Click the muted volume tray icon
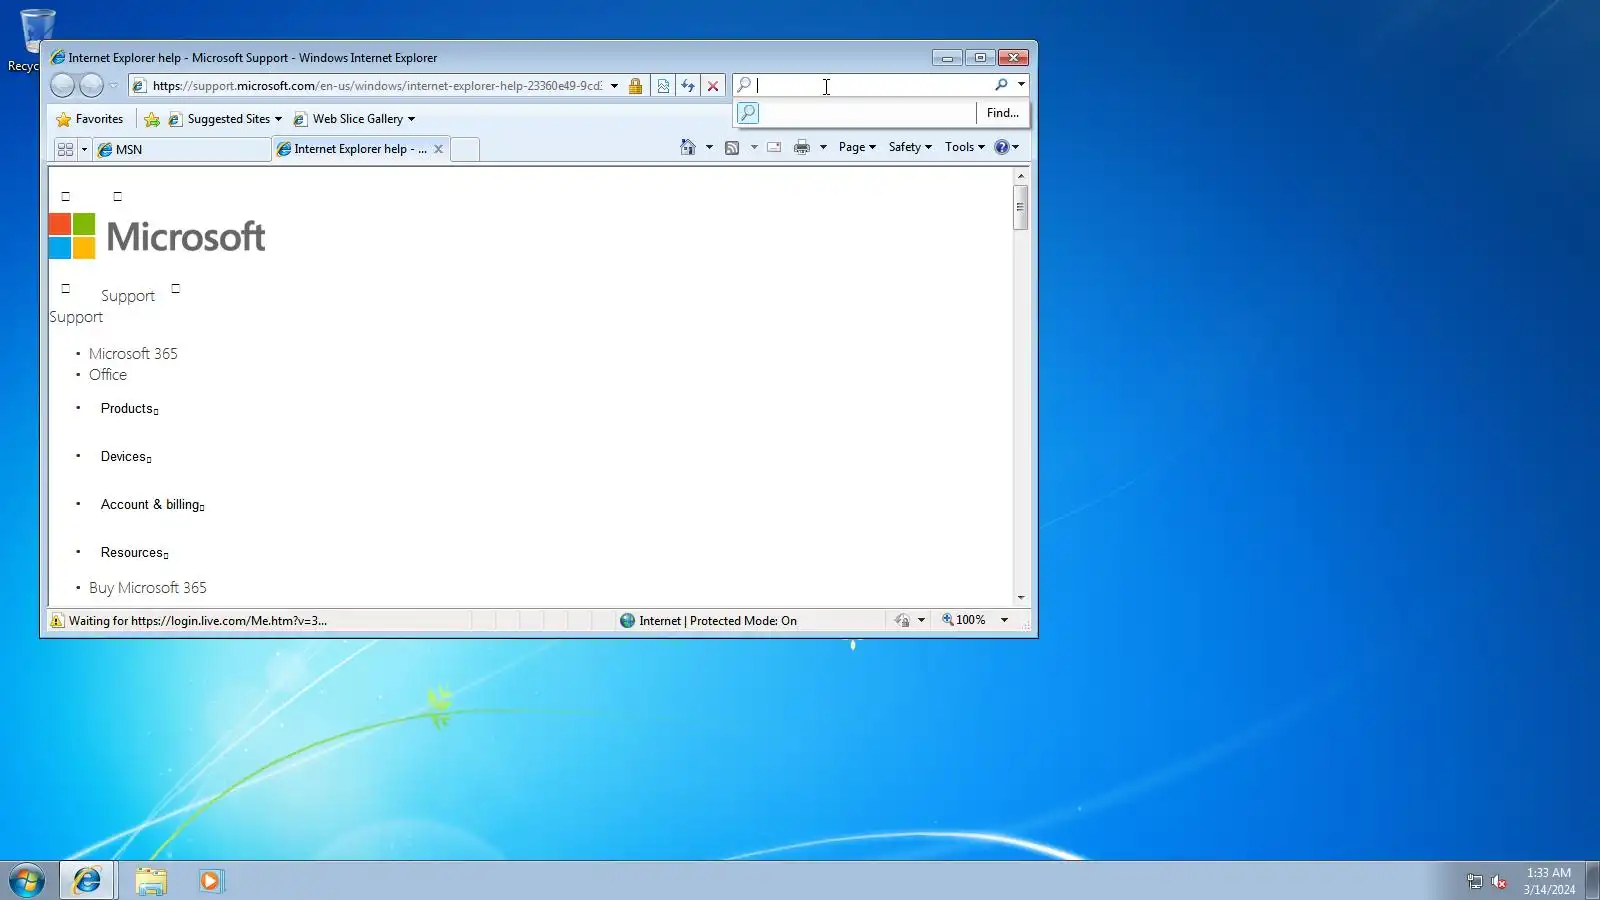Viewport: 1600px width, 900px height. [1499, 881]
